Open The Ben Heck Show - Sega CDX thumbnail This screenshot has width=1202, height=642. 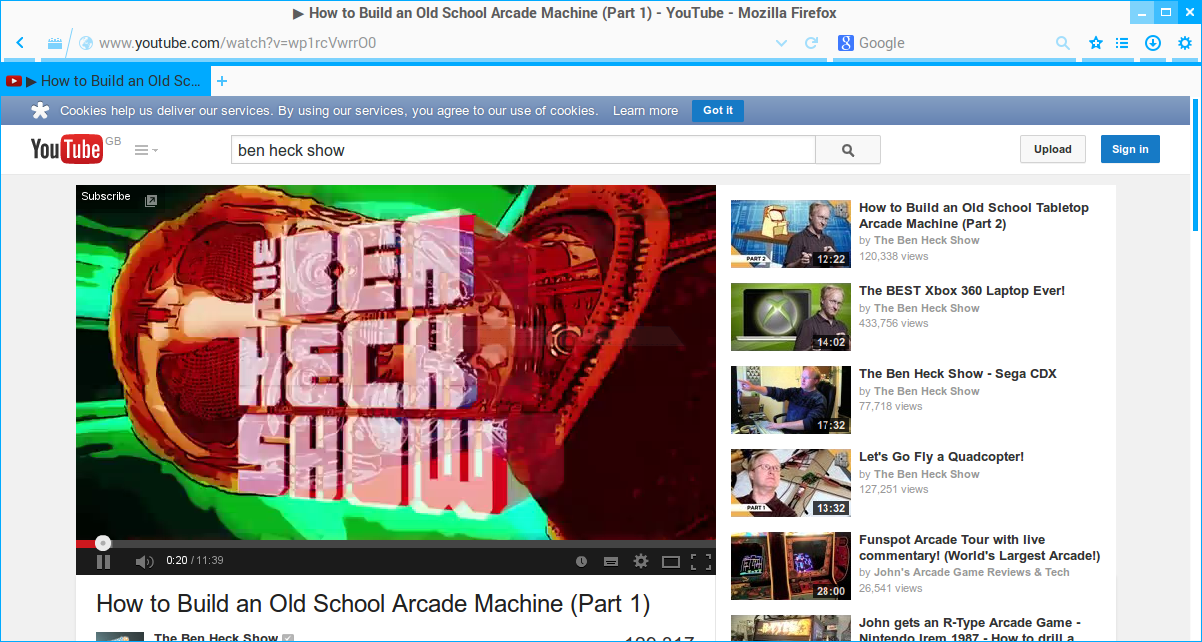(x=791, y=400)
